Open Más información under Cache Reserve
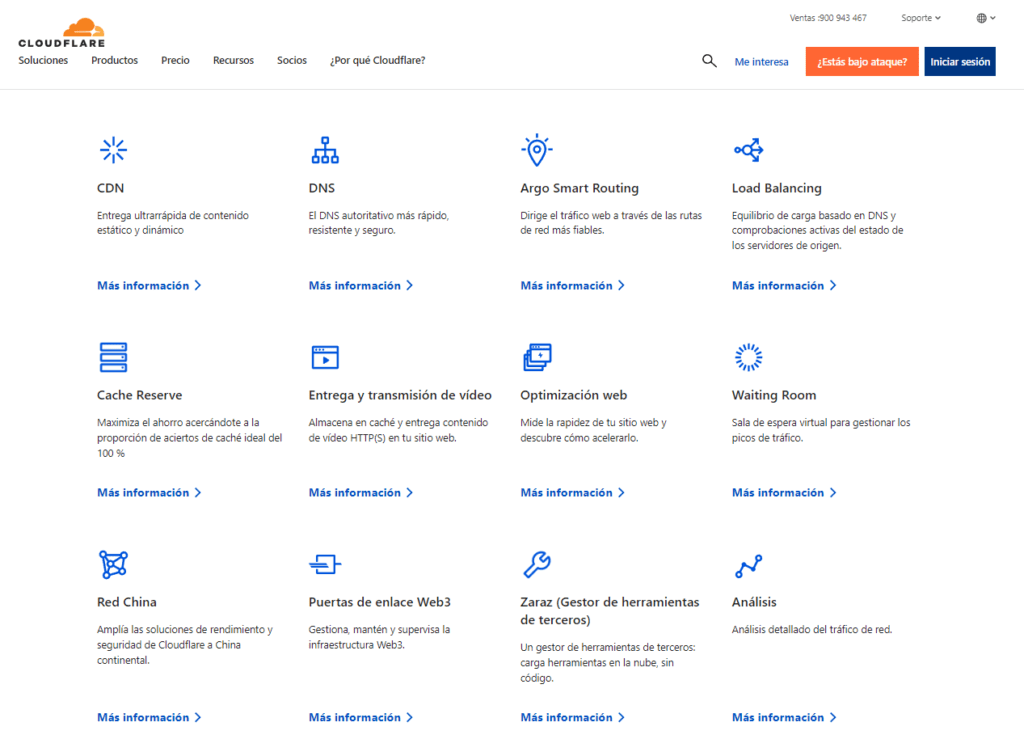The image size is (1024, 735). point(149,493)
